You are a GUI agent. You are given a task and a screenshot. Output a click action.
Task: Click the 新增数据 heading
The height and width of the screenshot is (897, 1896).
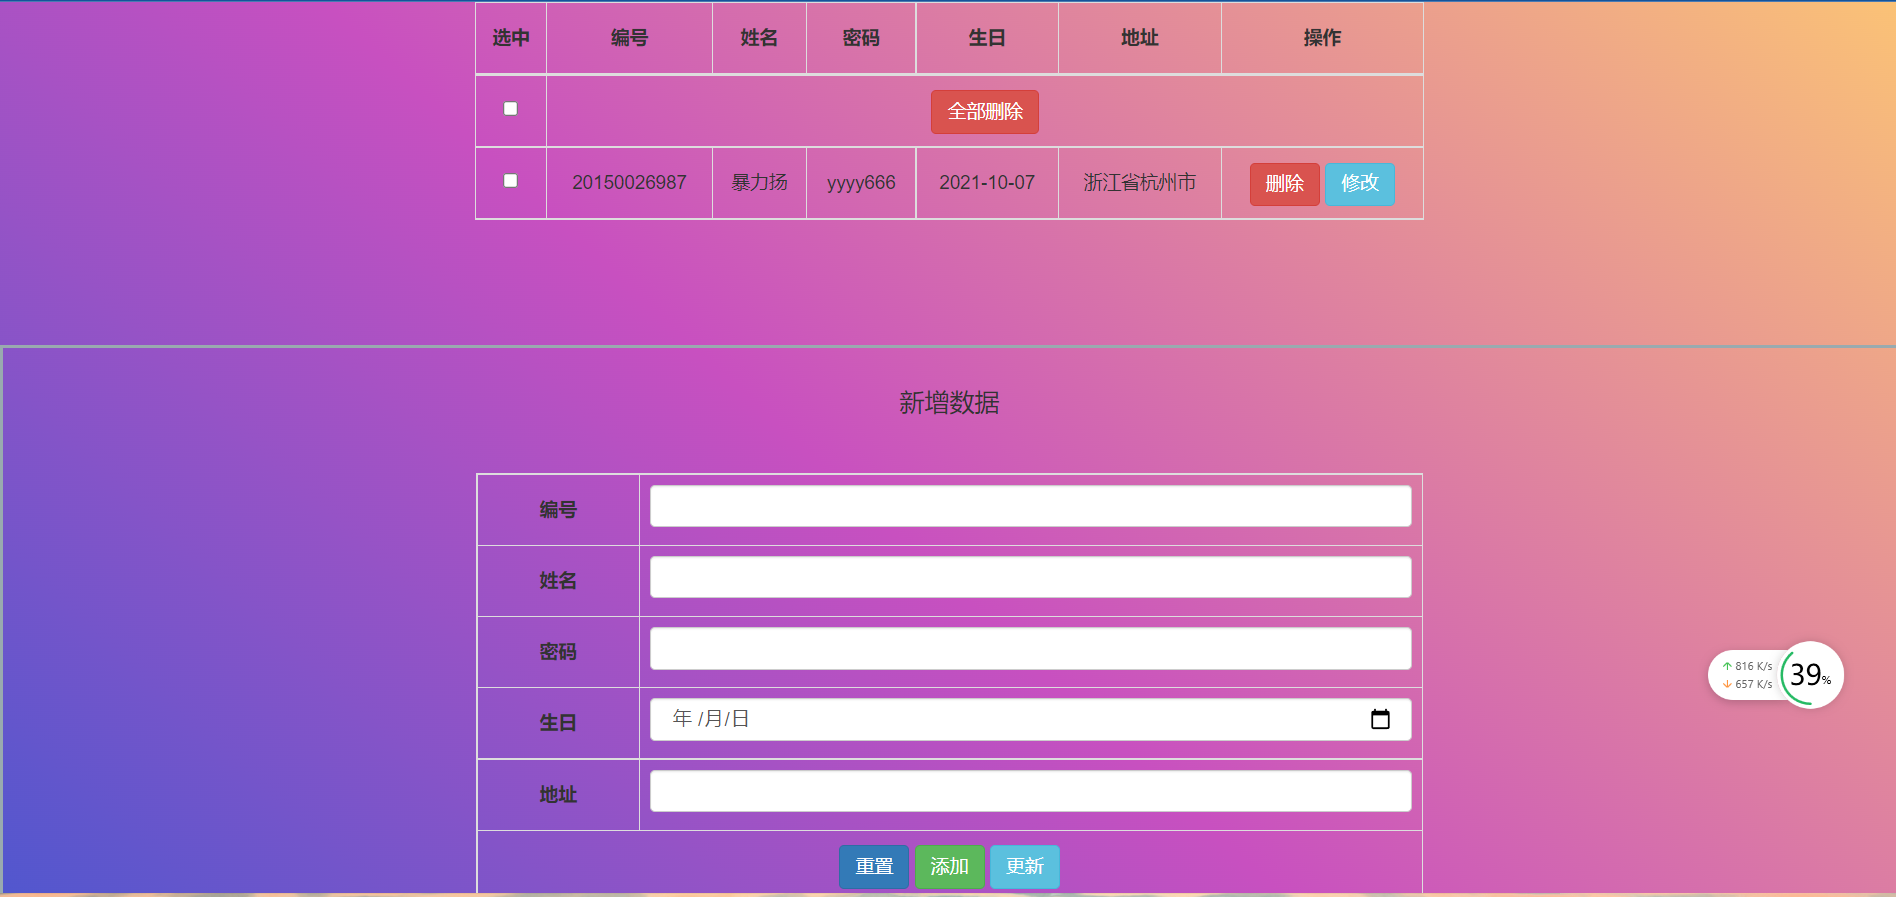pyautogui.click(x=949, y=403)
